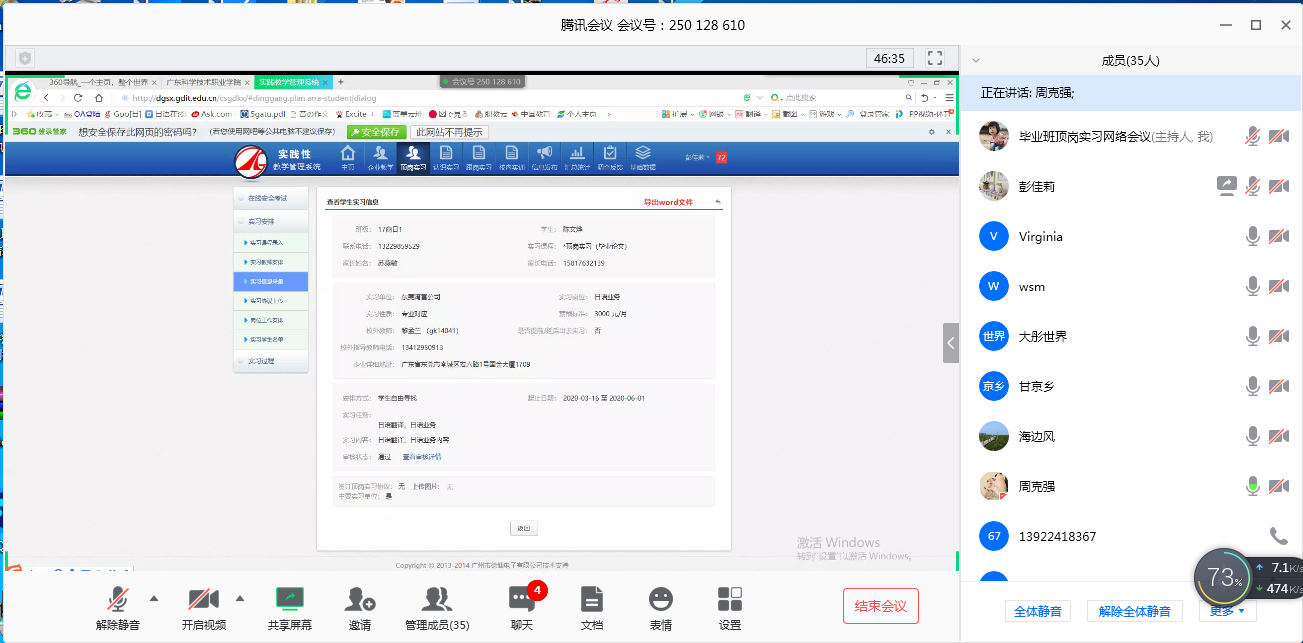Viewport: 1303px width, 643px height.
Task: Toggle 大彤世界's microphone icon
Action: 1252,336
